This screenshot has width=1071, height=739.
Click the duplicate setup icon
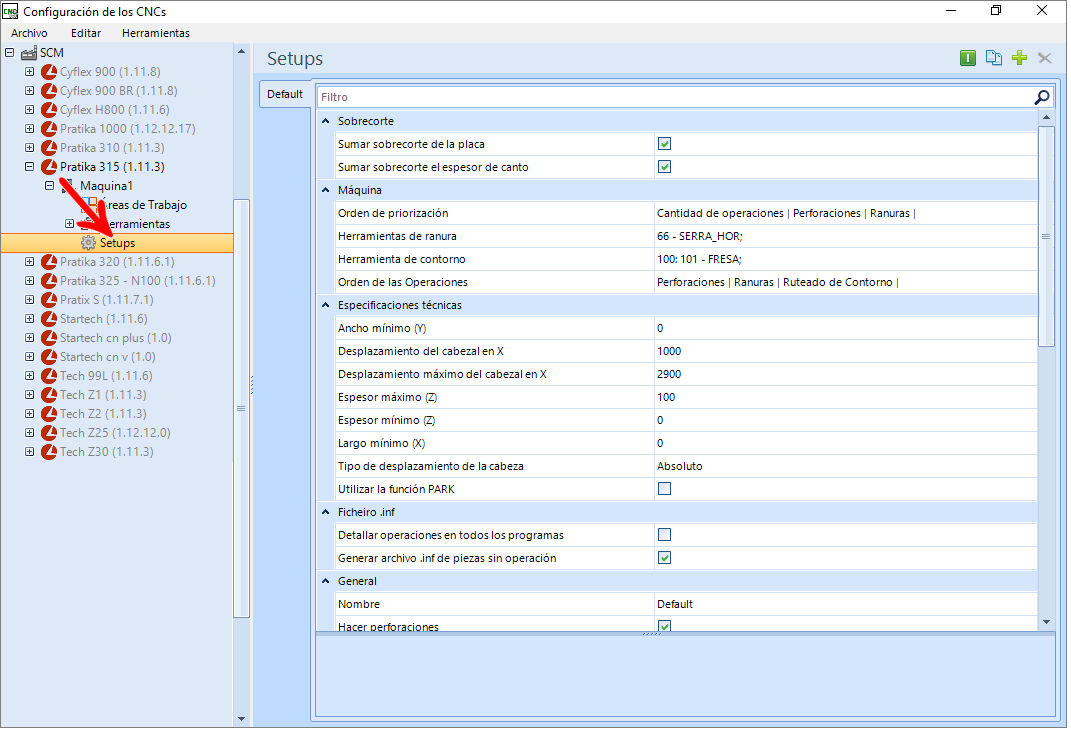(x=993, y=58)
